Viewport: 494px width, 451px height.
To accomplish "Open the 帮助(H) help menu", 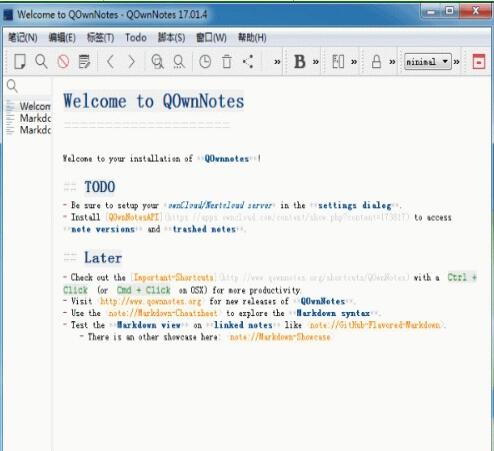I will tap(252, 37).
